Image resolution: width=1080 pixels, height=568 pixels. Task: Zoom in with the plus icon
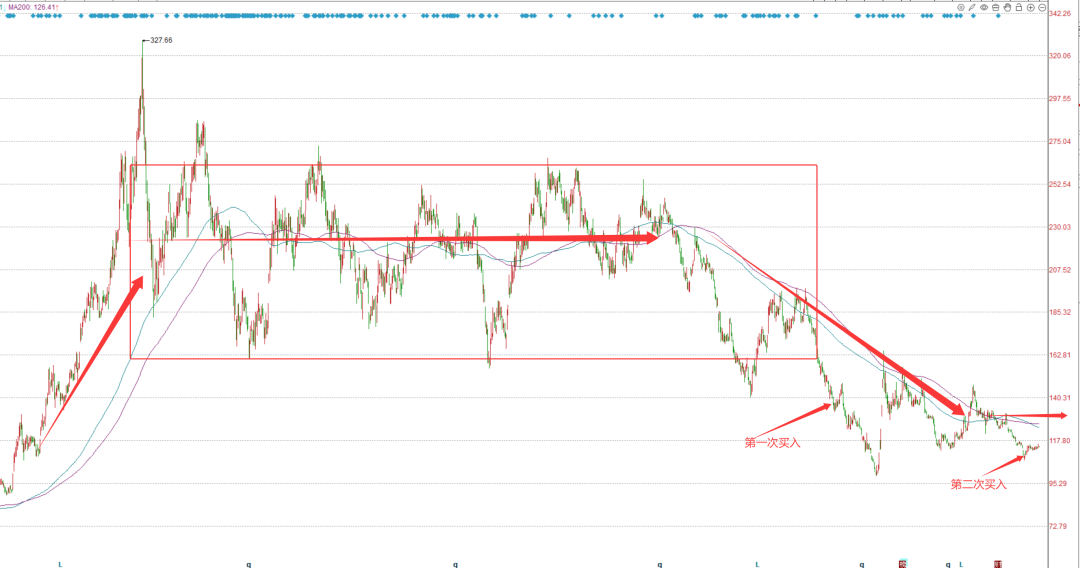click(1030, 8)
